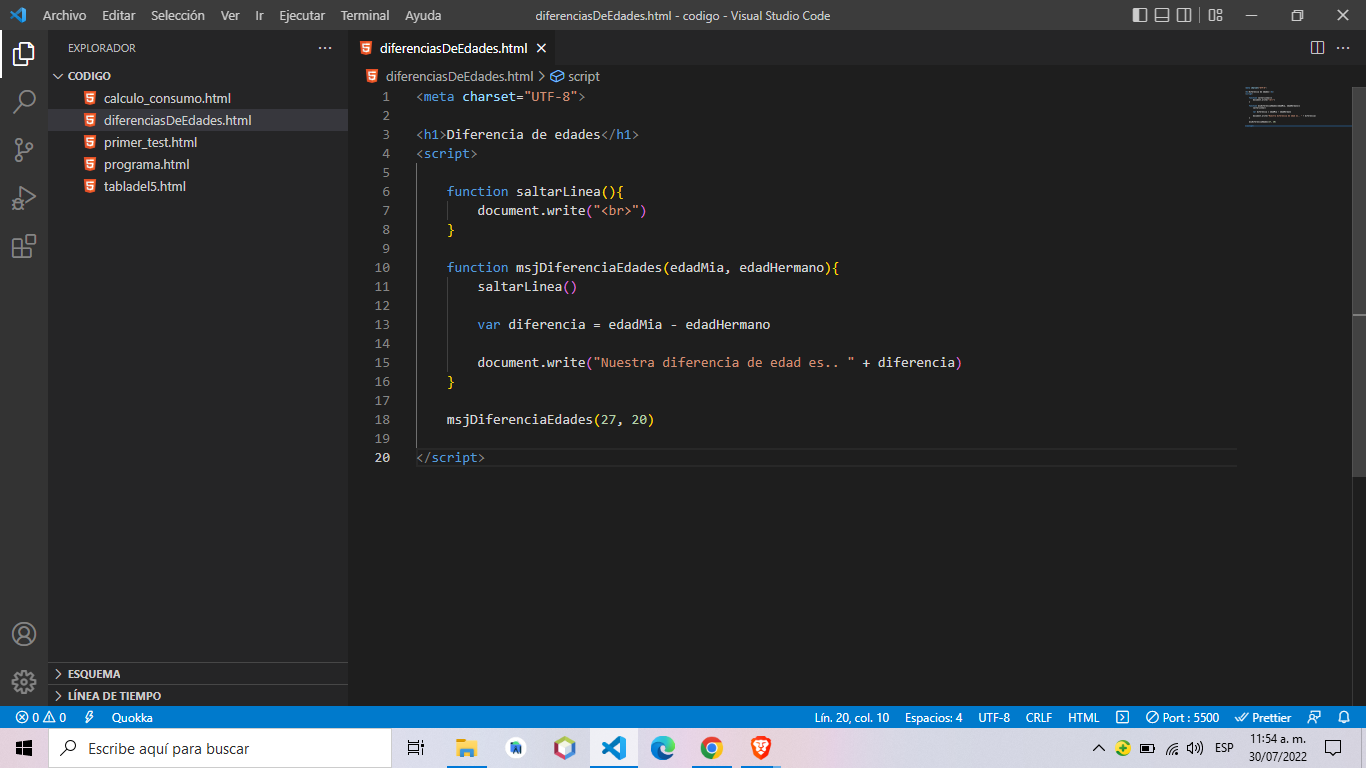Open the Selección menu
Image resolution: width=1366 pixels, height=768 pixels.
coord(178,15)
